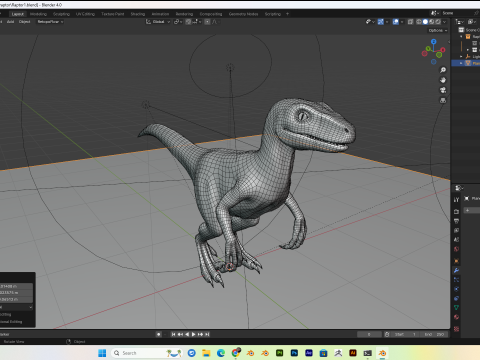Select rendered viewport shading

pyautogui.click(x=438, y=22)
